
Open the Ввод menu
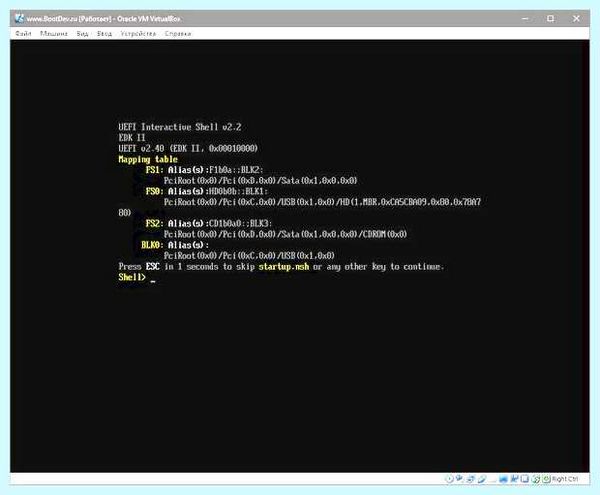(x=104, y=34)
